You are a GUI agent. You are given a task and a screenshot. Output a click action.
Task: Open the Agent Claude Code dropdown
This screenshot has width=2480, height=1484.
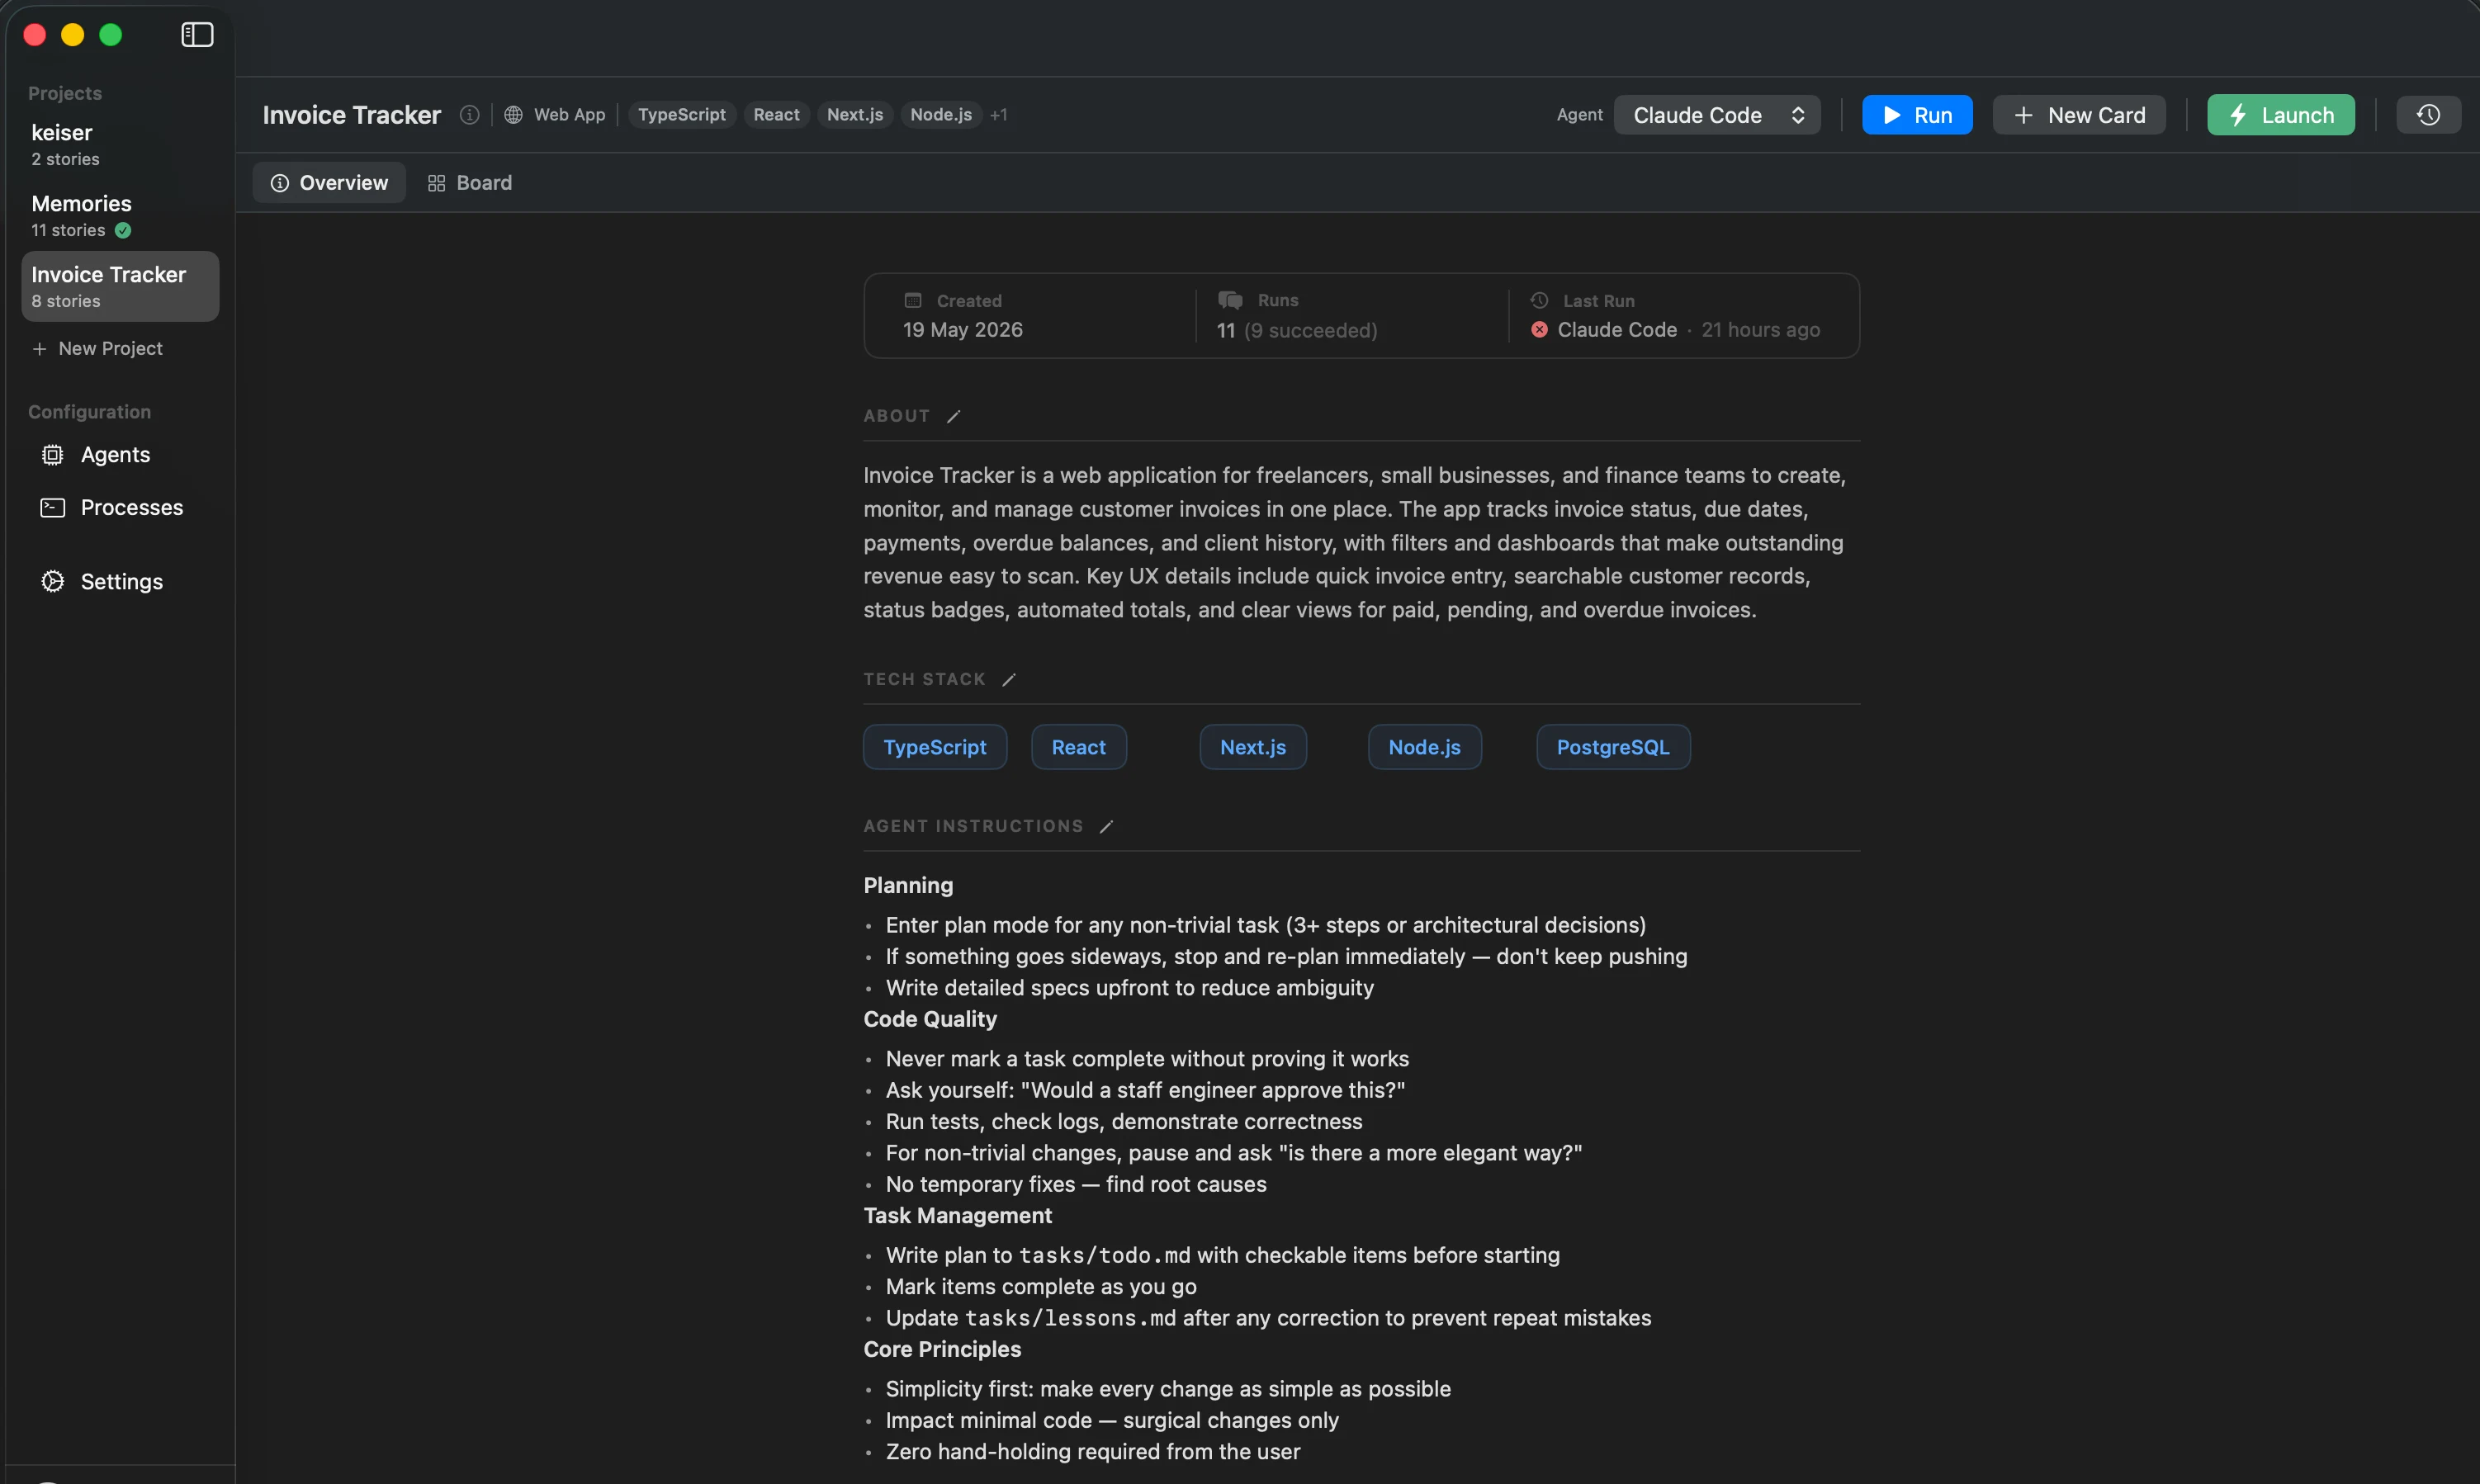(1716, 115)
